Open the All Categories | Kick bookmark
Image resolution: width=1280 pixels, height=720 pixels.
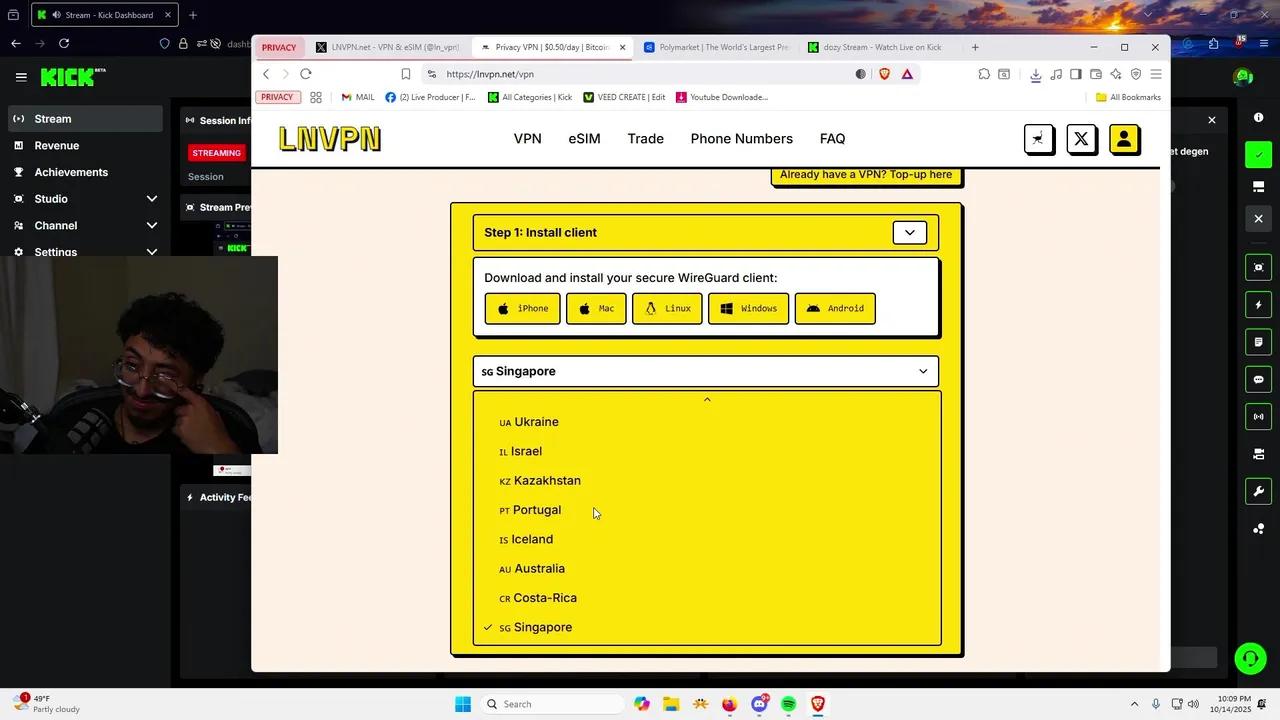pos(530,97)
